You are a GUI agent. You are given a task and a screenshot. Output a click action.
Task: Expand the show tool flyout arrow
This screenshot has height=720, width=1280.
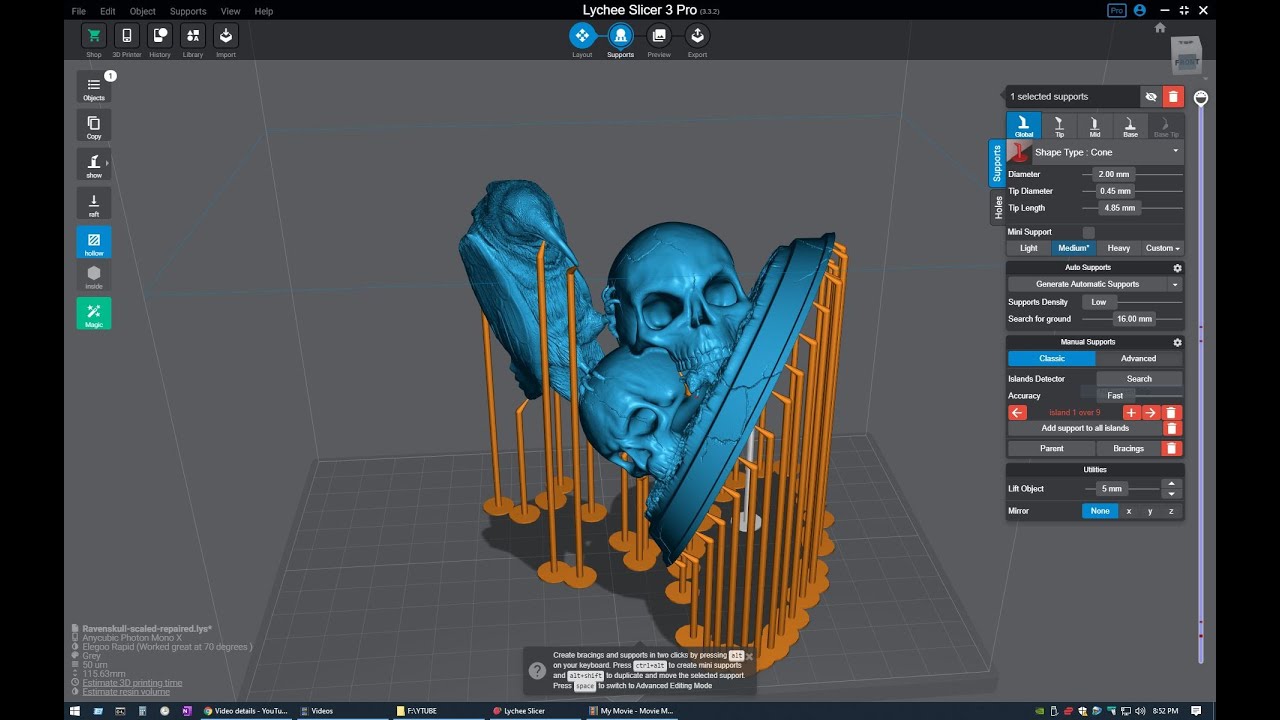click(x=107, y=163)
